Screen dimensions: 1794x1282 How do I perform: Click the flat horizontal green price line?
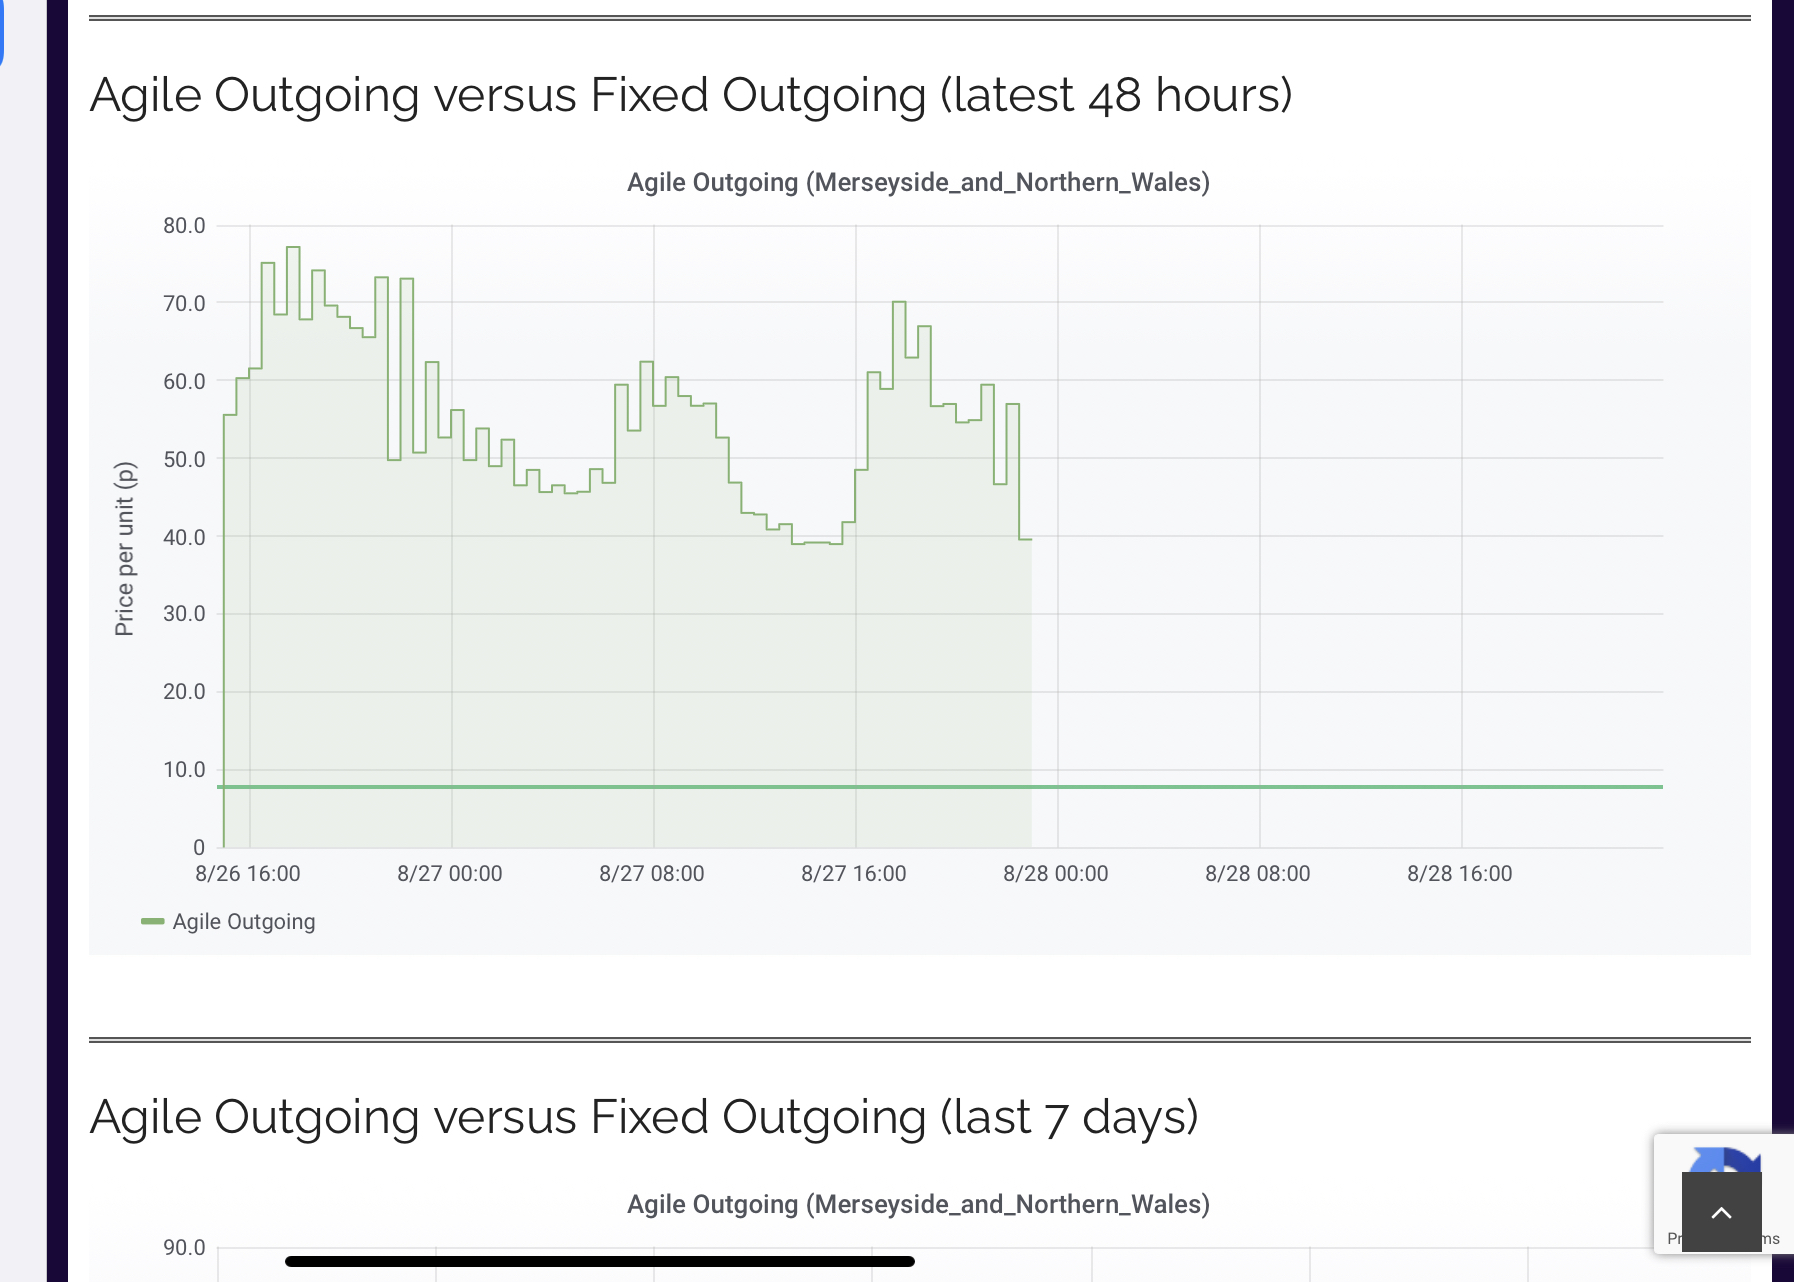point(1300,787)
